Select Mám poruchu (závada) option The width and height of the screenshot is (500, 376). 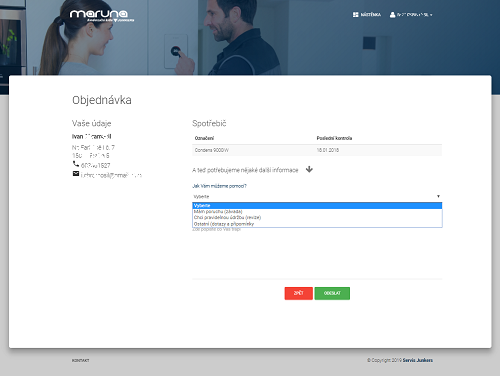(317, 212)
